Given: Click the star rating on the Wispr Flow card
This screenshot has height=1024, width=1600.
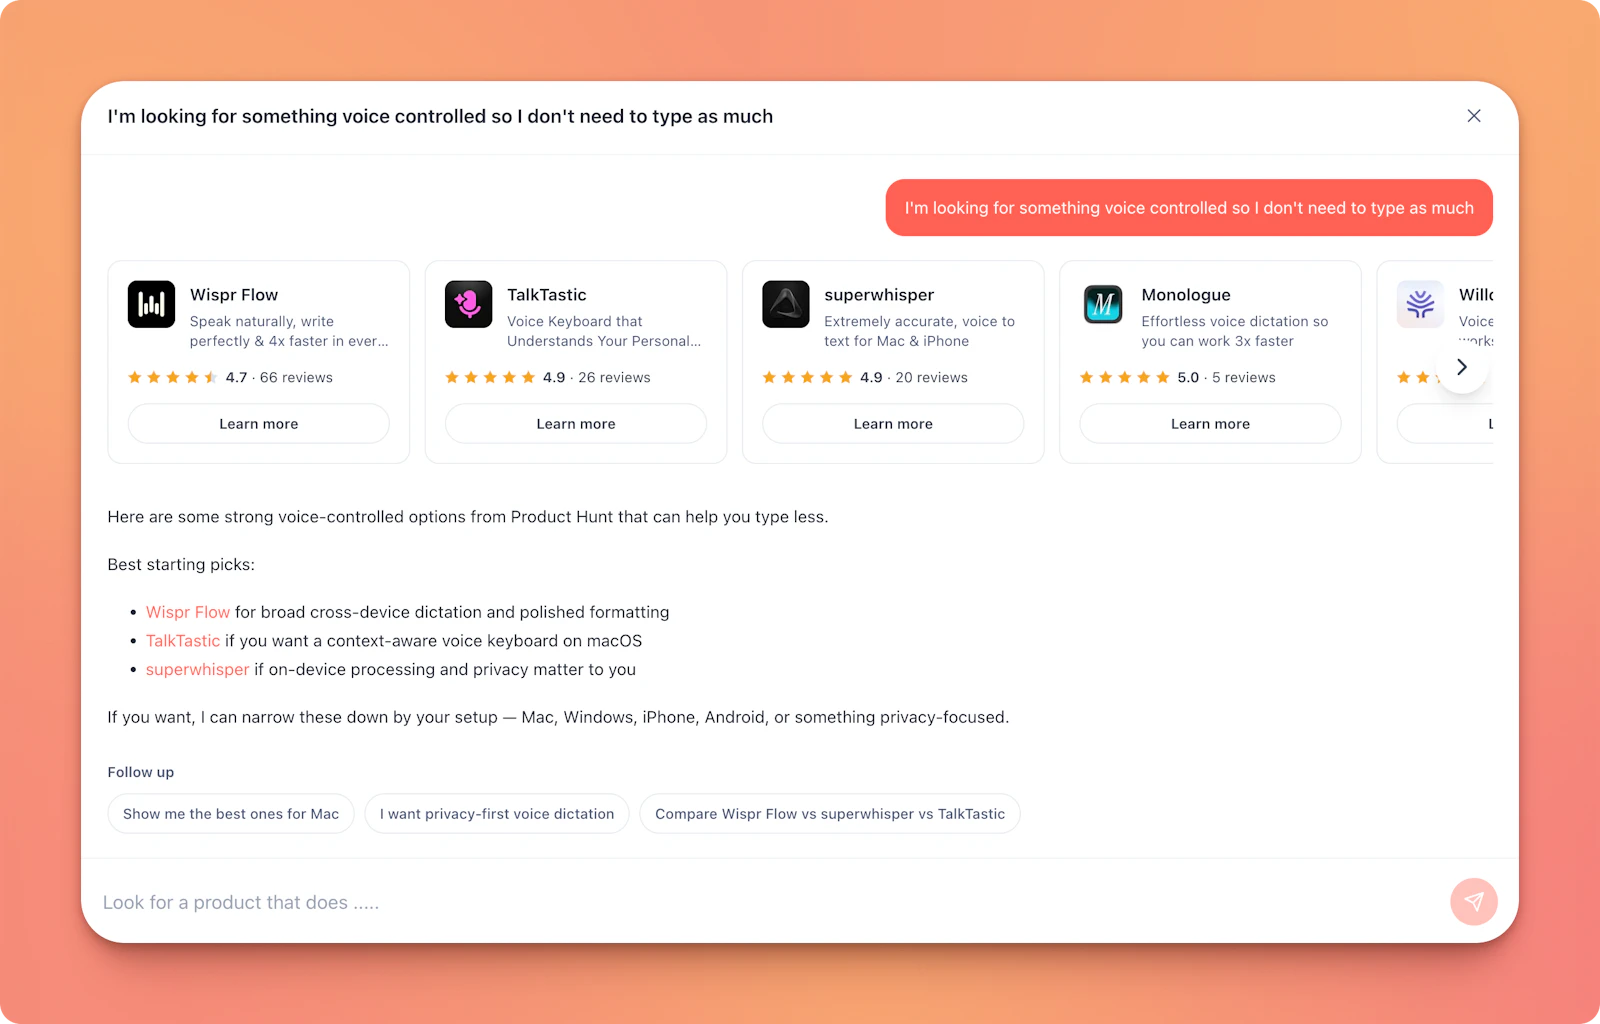Looking at the screenshot, I should (x=170, y=377).
